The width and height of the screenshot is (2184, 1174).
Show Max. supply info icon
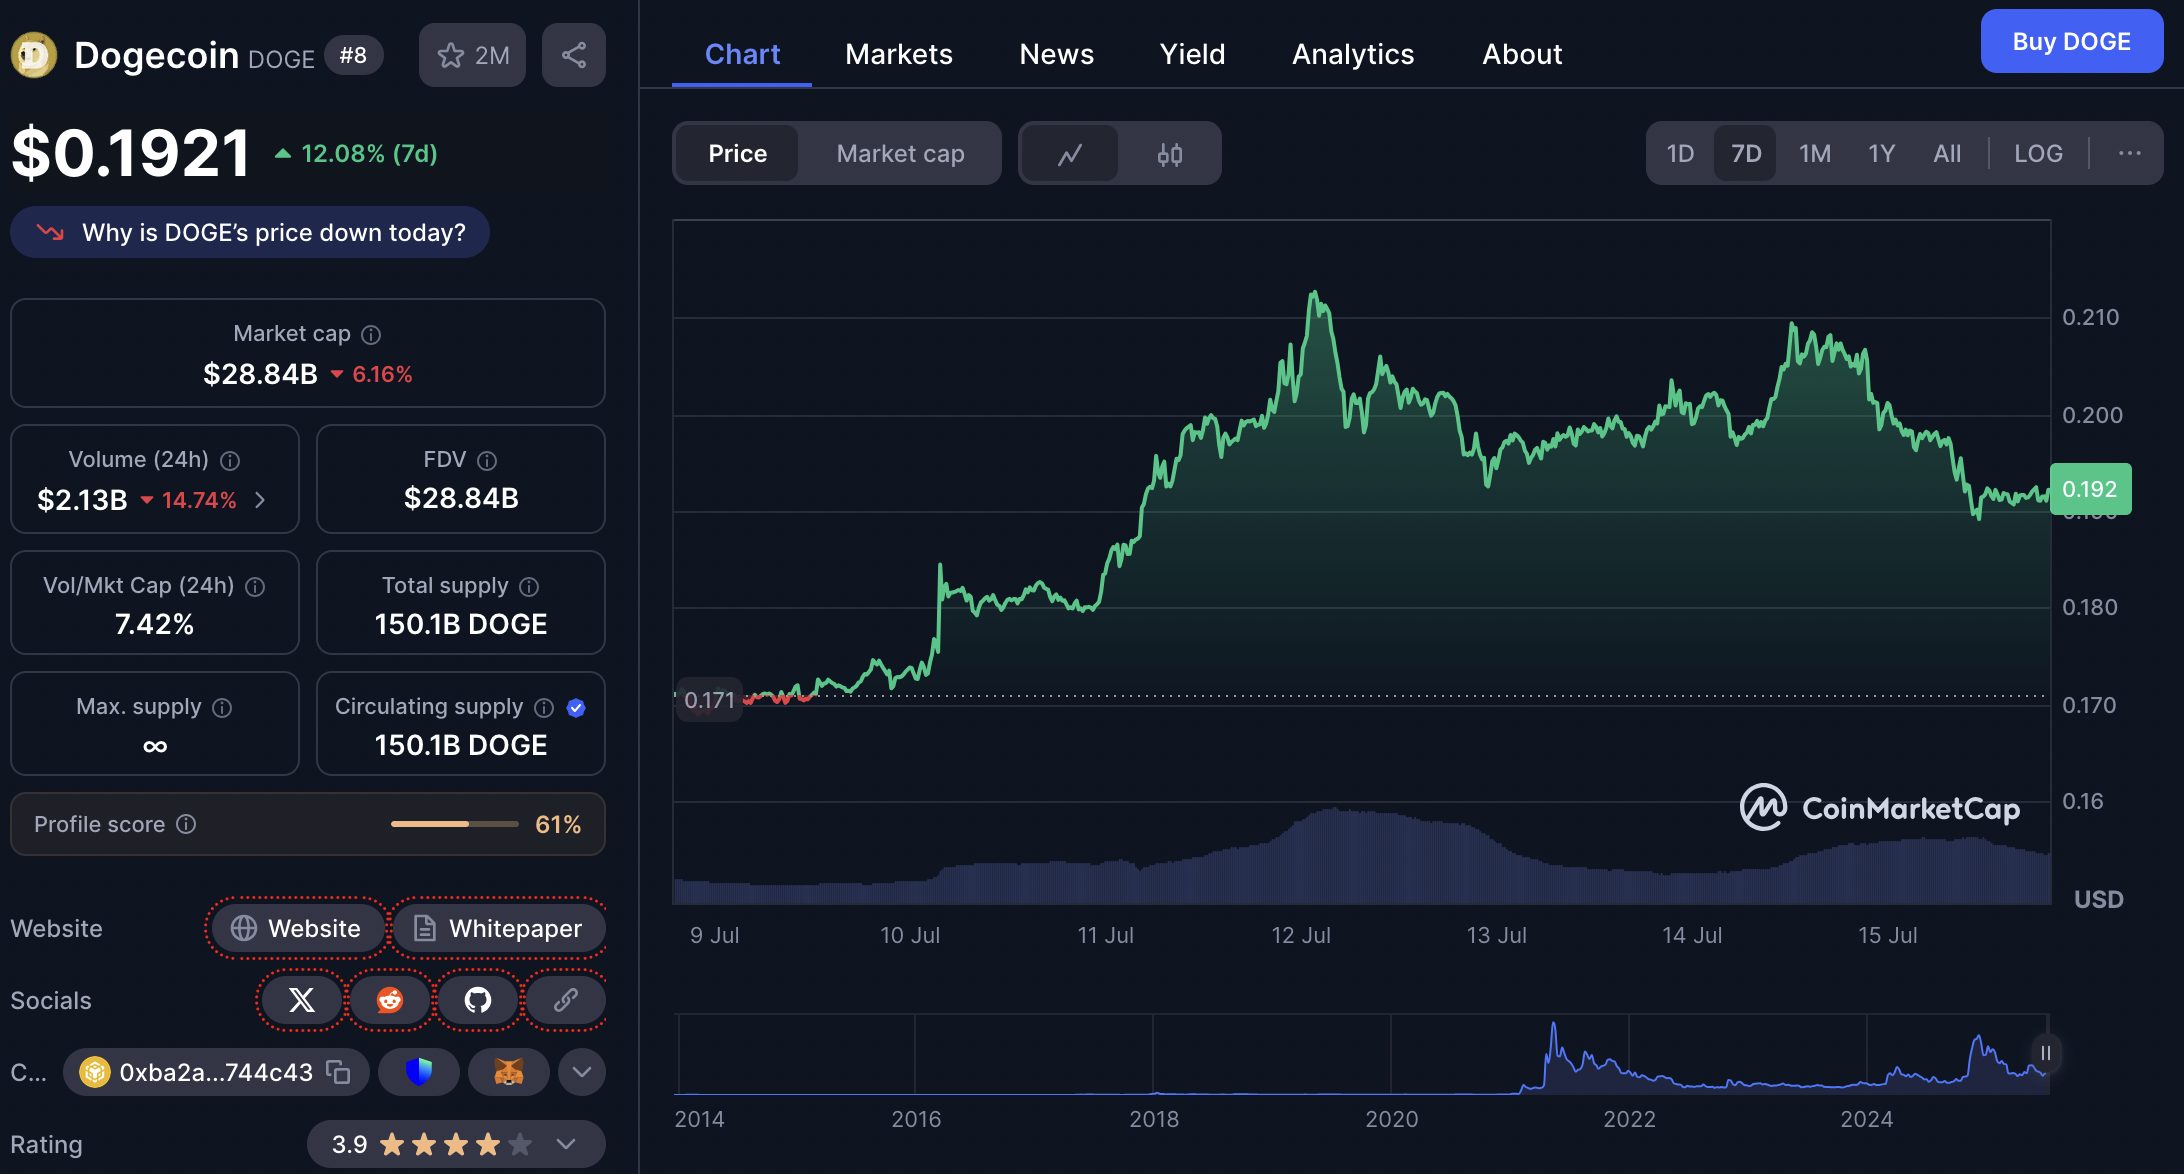(x=222, y=708)
